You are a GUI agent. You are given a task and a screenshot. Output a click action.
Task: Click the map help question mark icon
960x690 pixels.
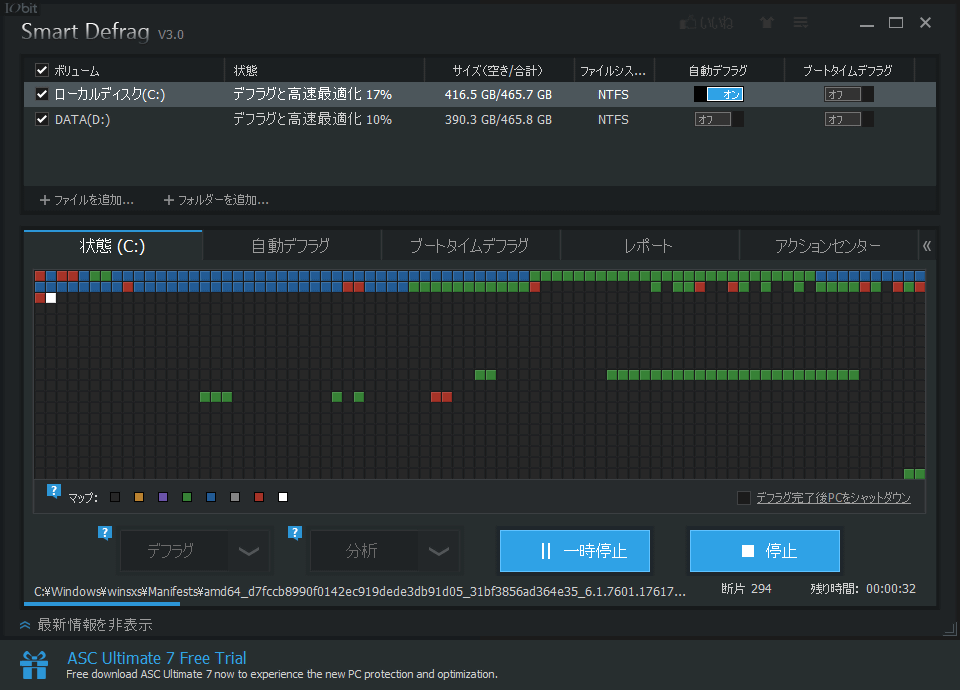pyautogui.click(x=54, y=491)
